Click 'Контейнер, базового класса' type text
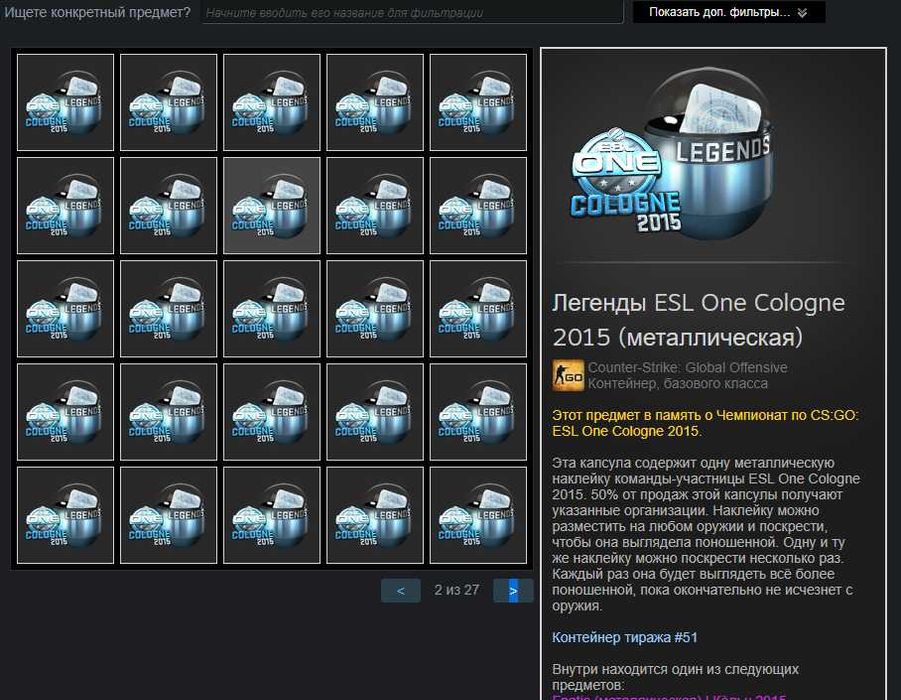 677,383
